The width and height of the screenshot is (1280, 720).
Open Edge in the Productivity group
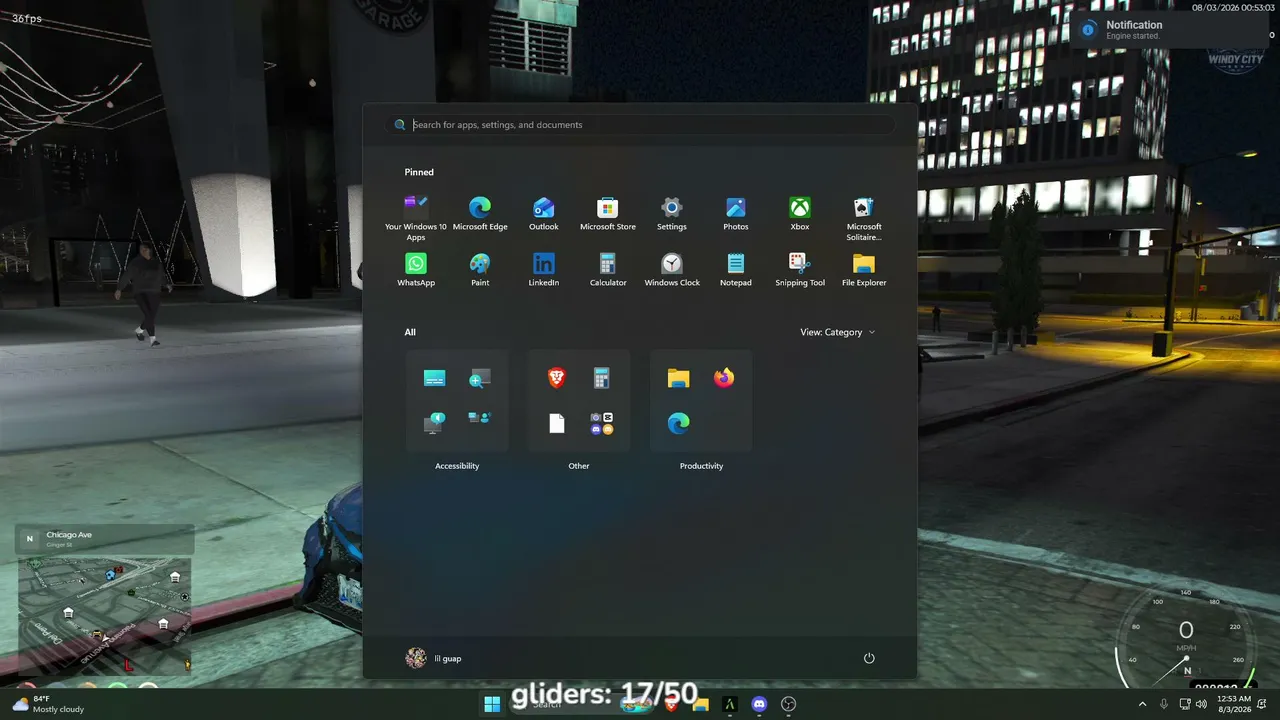(x=678, y=423)
